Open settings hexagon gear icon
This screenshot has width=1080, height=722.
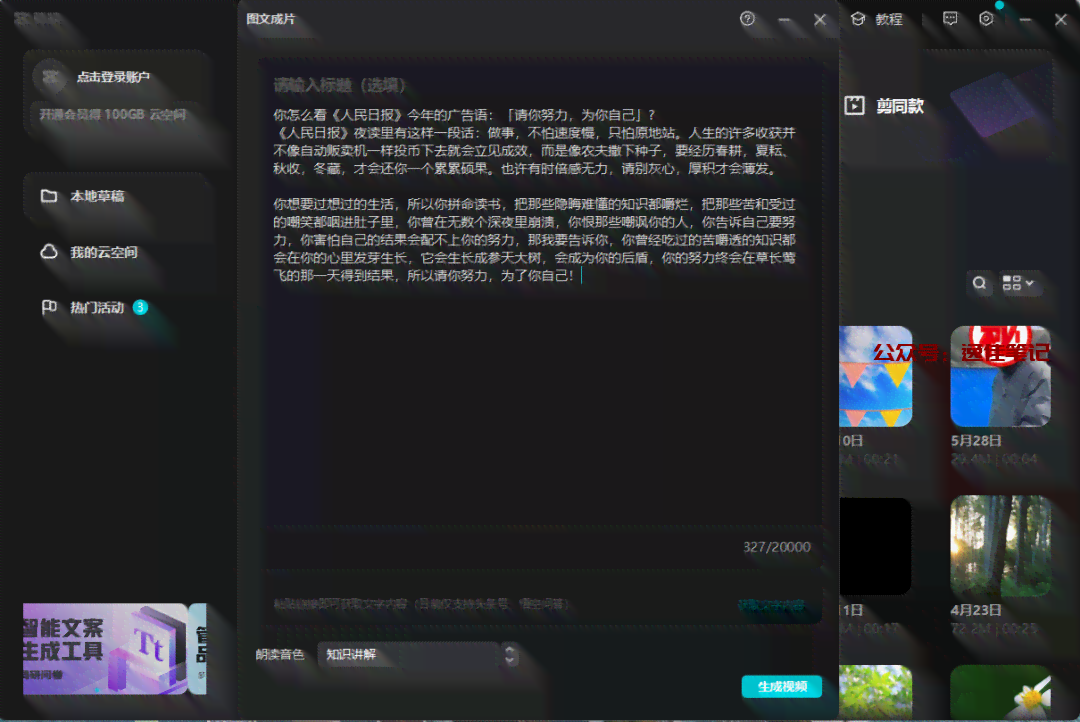pyautogui.click(x=986, y=19)
